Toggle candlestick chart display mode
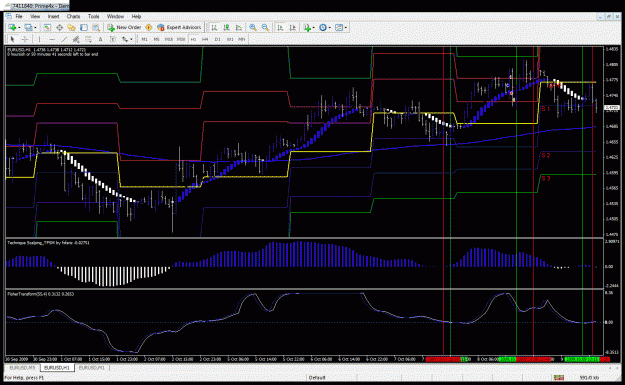Viewport: 625px width, 385px height. (x=226, y=27)
